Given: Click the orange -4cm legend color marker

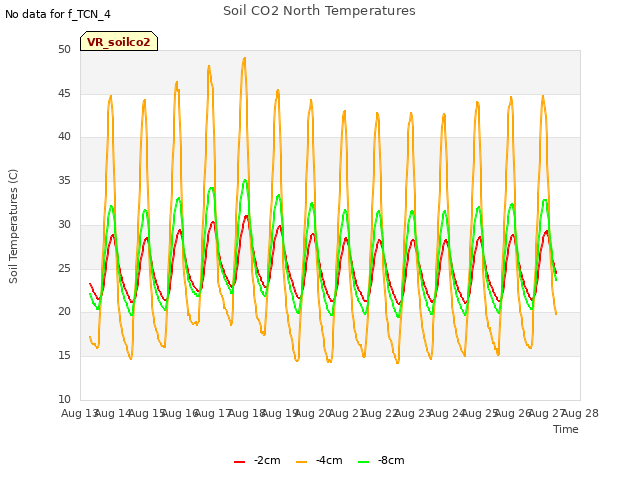Looking at the screenshot, I should point(302,462).
